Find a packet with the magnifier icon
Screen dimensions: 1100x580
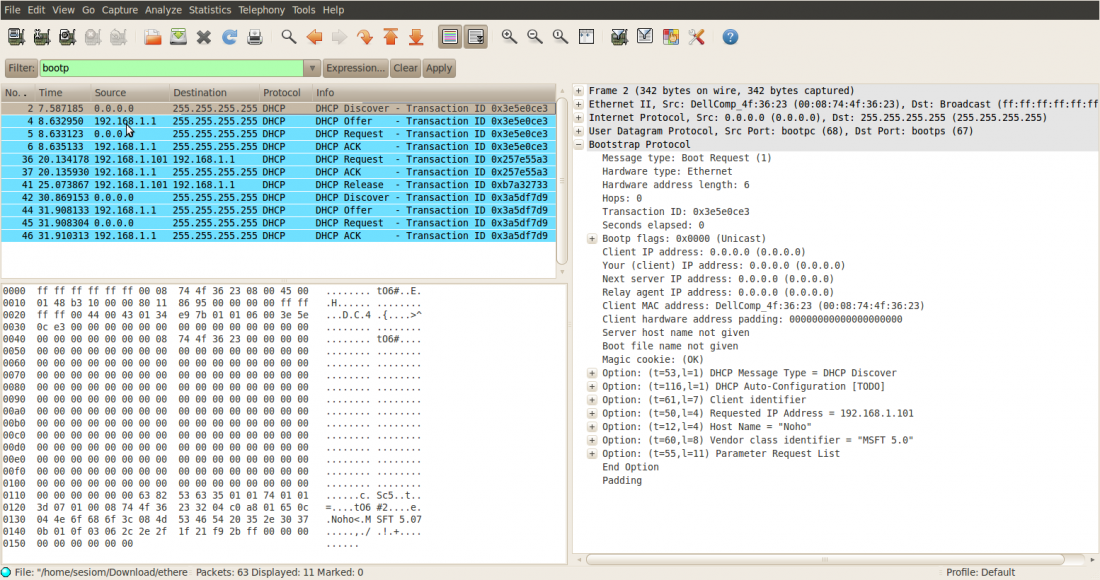point(288,37)
